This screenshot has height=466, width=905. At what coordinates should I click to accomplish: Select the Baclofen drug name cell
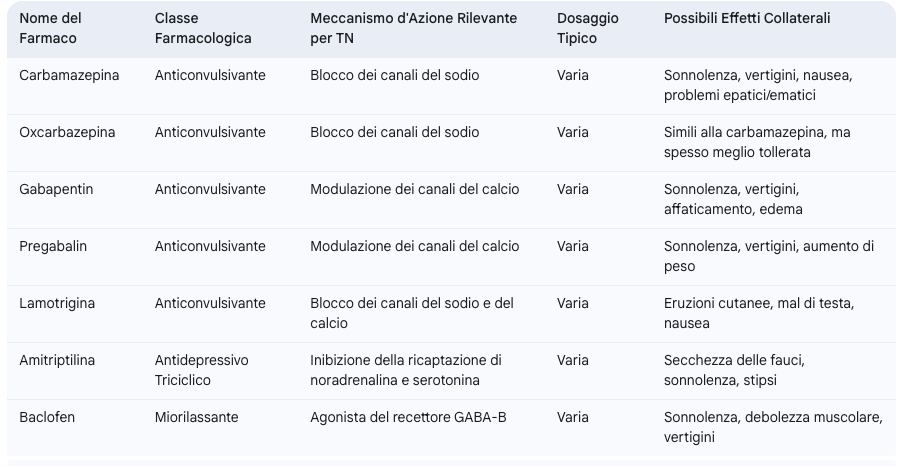pyautogui.click(x=47, y=417)
